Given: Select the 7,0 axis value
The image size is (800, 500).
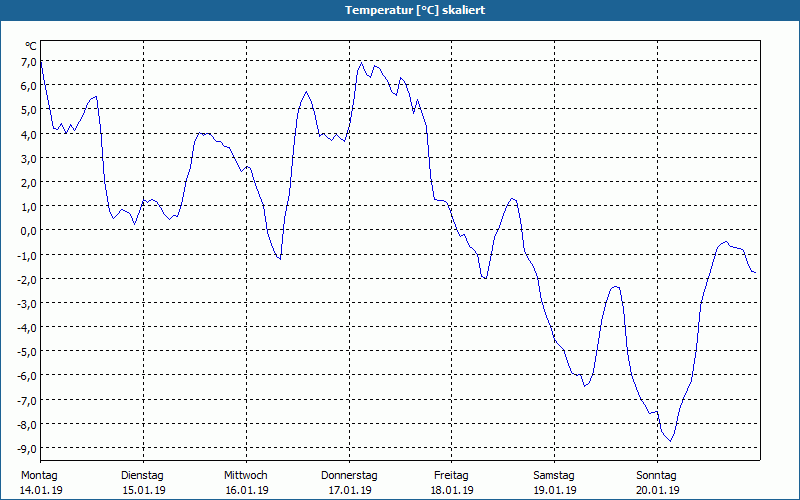Looking at the screenshot, I should click(29, 62).
